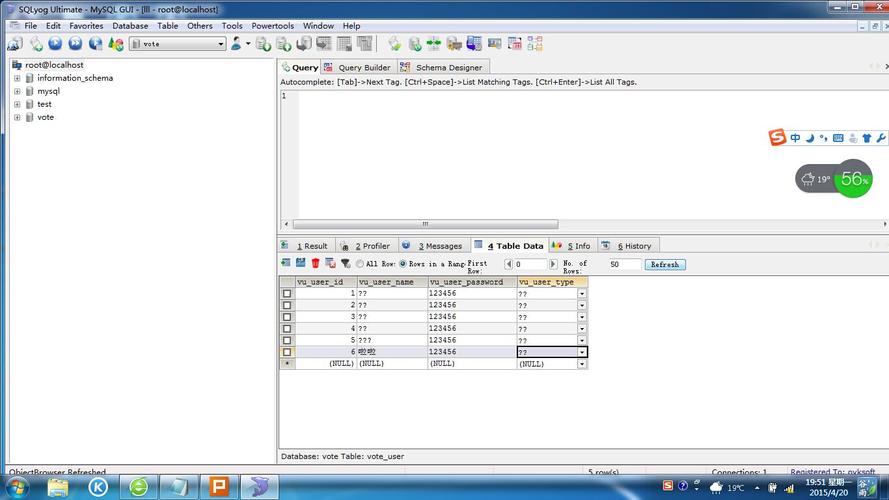
Task: Click the scheduled backup toolbar icon
Action: (x=454, y=44)
